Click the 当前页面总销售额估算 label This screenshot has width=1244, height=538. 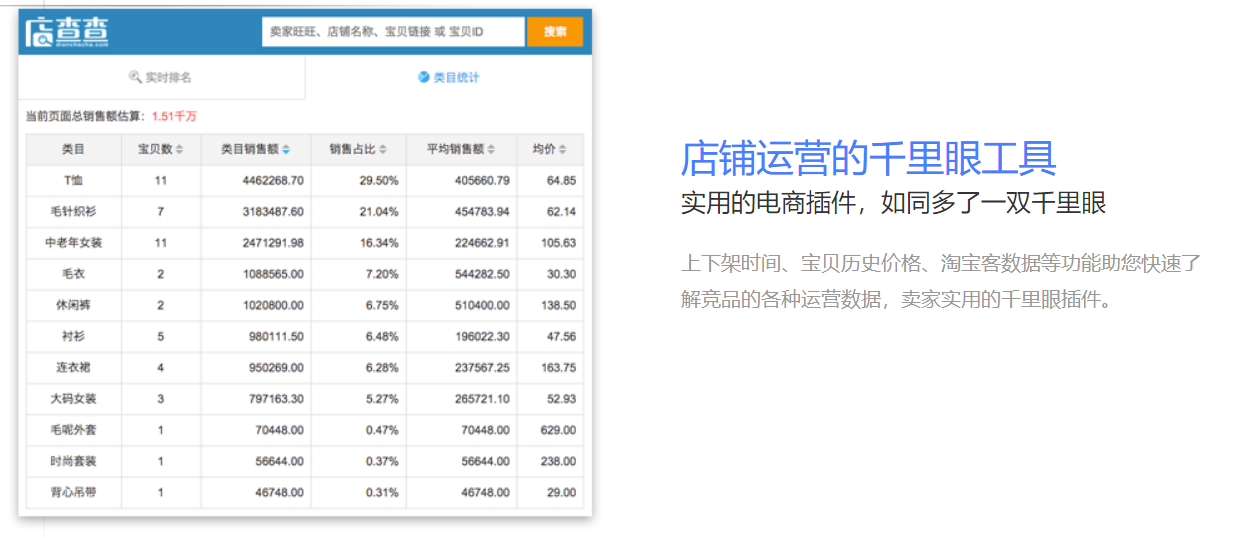click(x=87, y=116)
